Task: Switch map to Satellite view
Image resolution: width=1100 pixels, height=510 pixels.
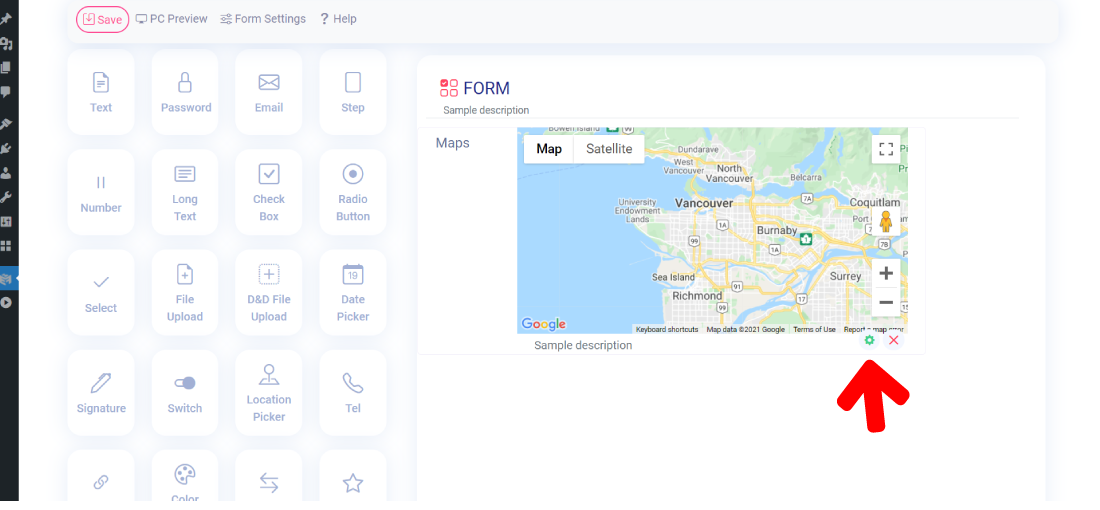Action: (x=609, y=149)
